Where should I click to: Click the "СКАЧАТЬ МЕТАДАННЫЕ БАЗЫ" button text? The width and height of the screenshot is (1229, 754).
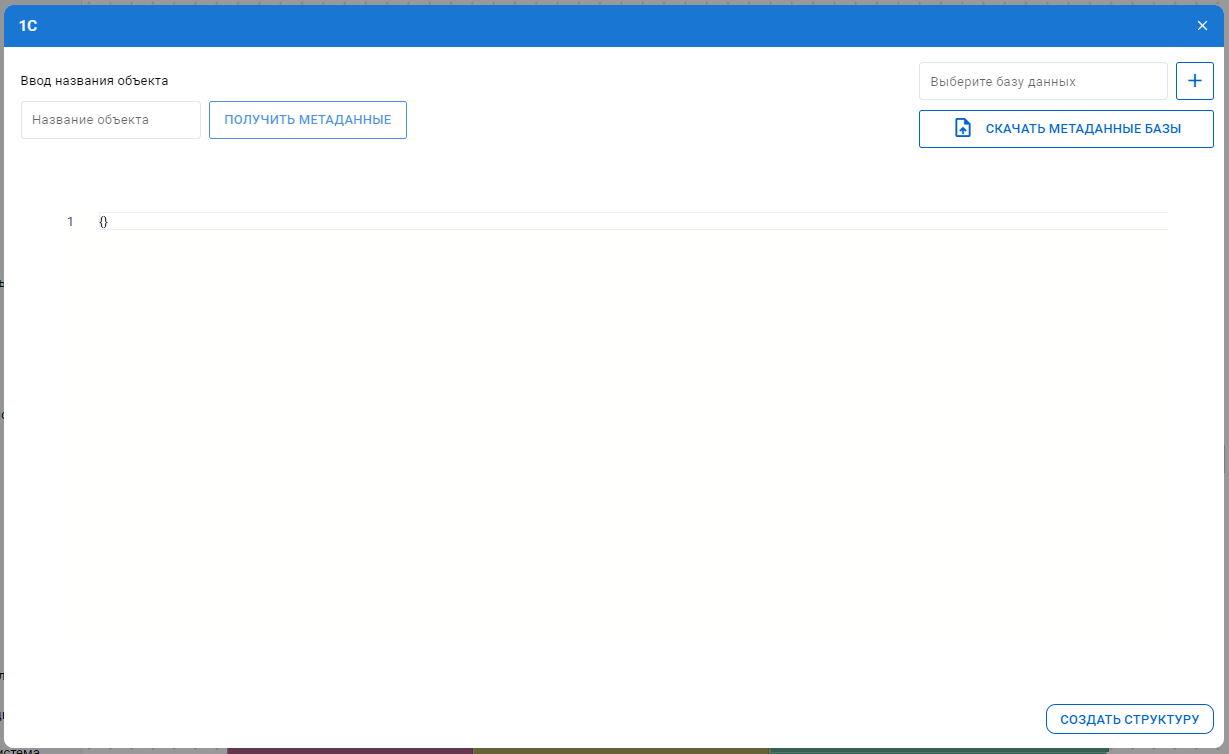pyautogui.click(x=1083, y=129)
